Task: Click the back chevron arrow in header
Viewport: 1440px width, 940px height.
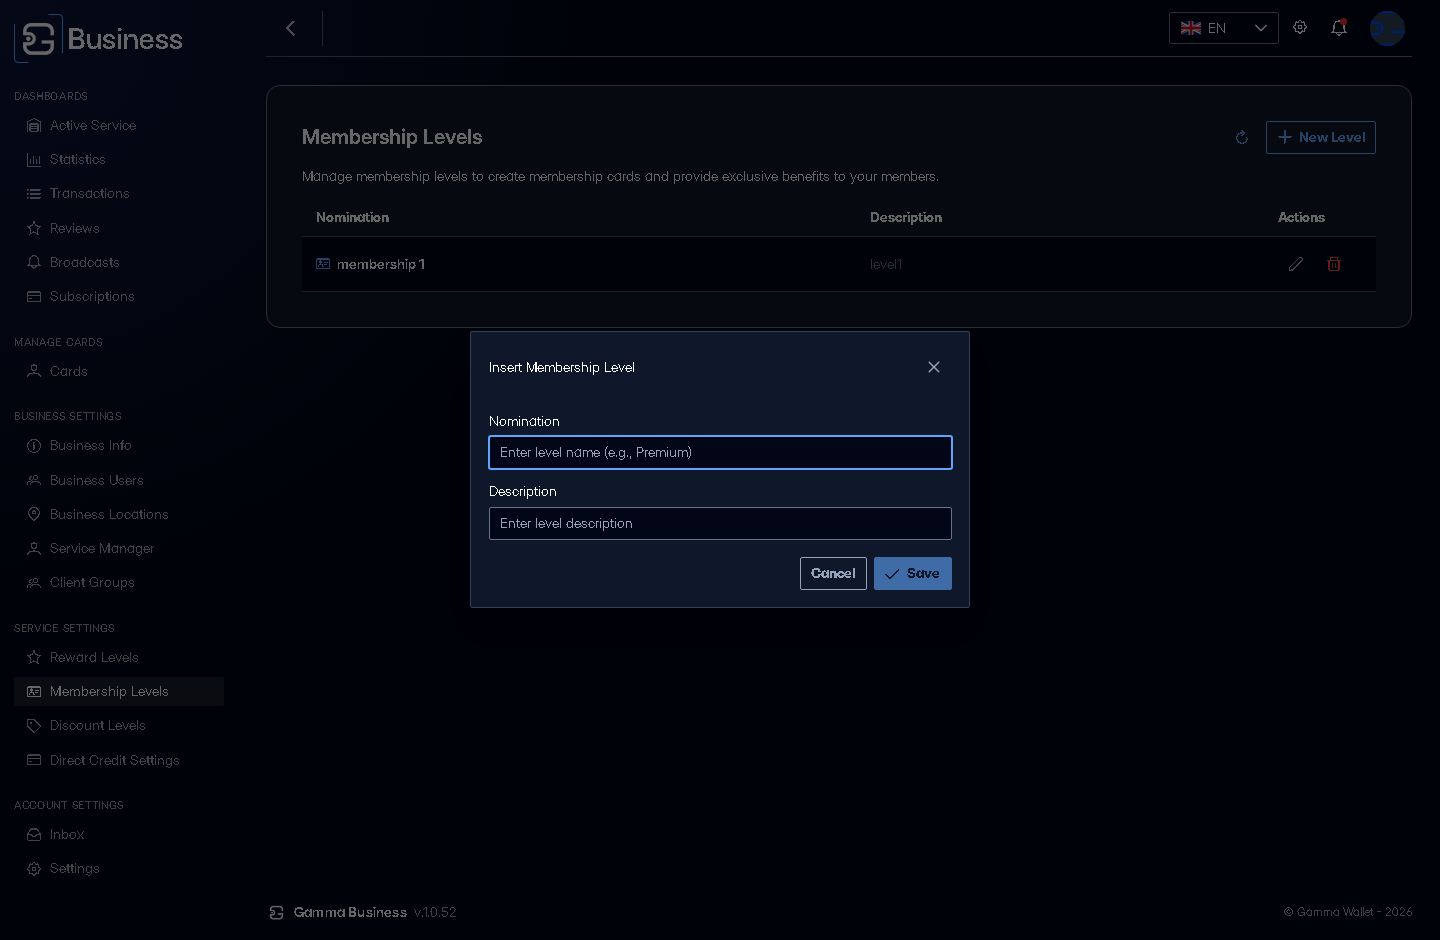Action: 291,28
